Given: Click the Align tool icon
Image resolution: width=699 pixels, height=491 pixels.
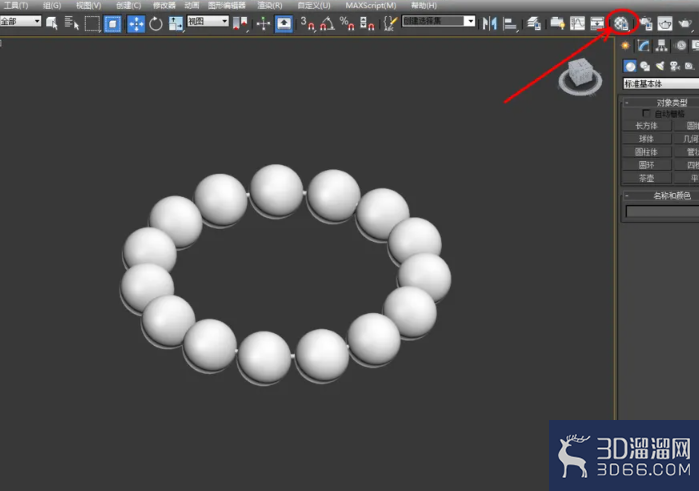Looking at the screenshot, I should [510, 24].
